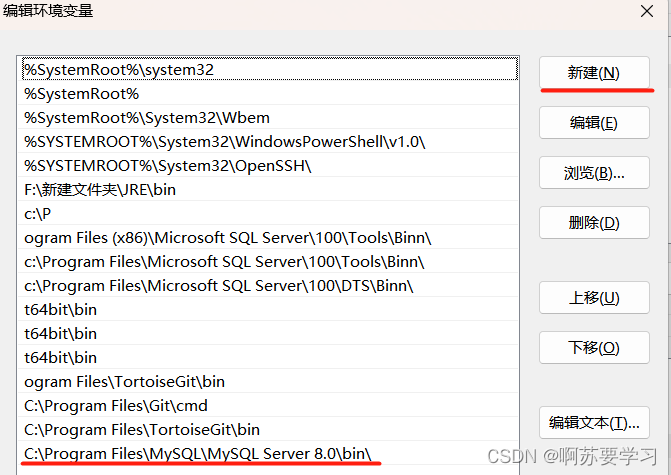Click 删除(D) to remove the entry
This screenshot has width=671, height=475.
pyautogui.click(x=594, y=223)
